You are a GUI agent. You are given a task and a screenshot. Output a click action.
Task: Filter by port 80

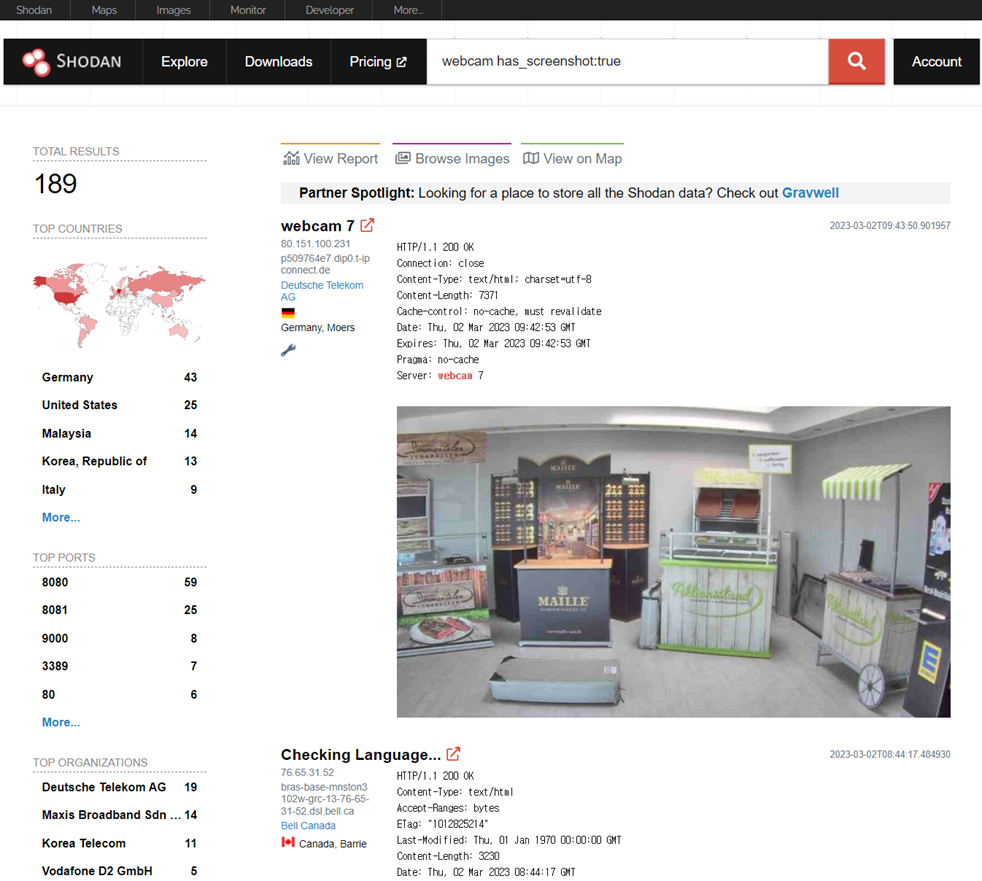coord(119,694)
